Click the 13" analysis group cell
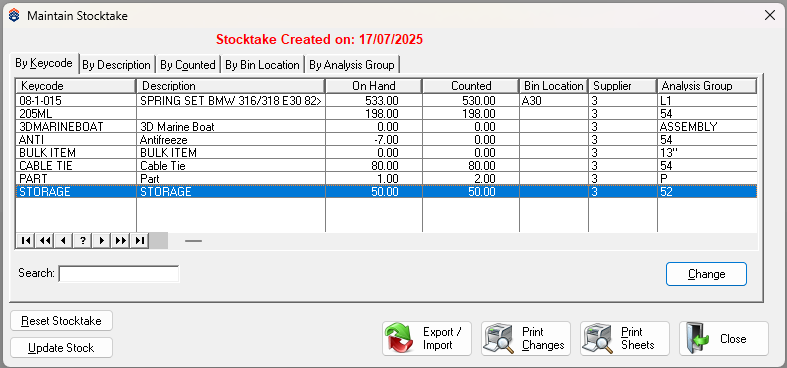 707,153
